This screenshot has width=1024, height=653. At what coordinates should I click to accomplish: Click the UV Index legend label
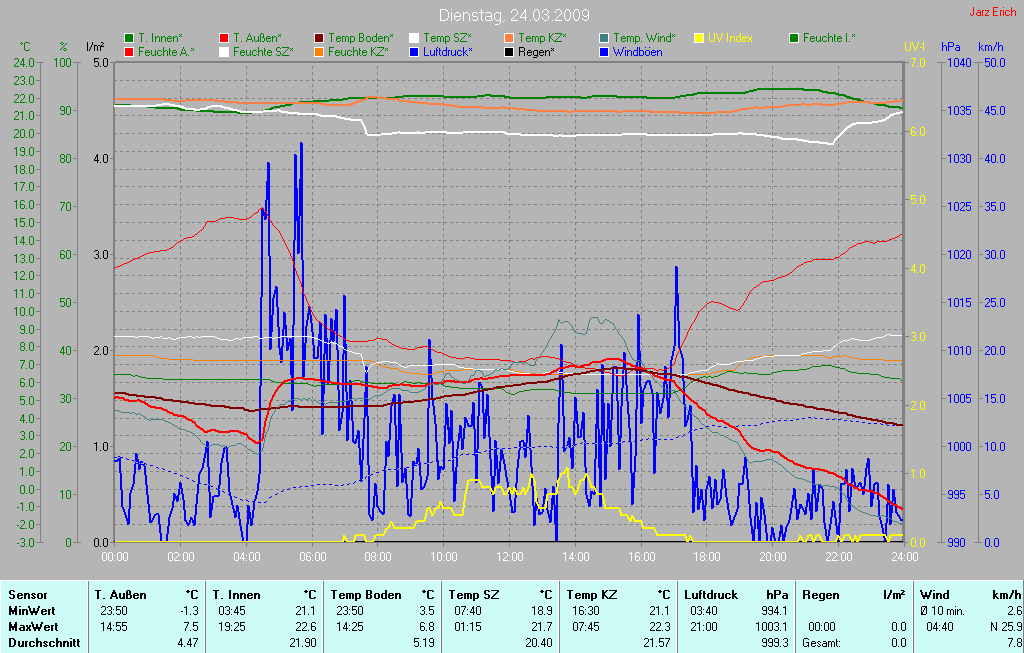[730, 38]
